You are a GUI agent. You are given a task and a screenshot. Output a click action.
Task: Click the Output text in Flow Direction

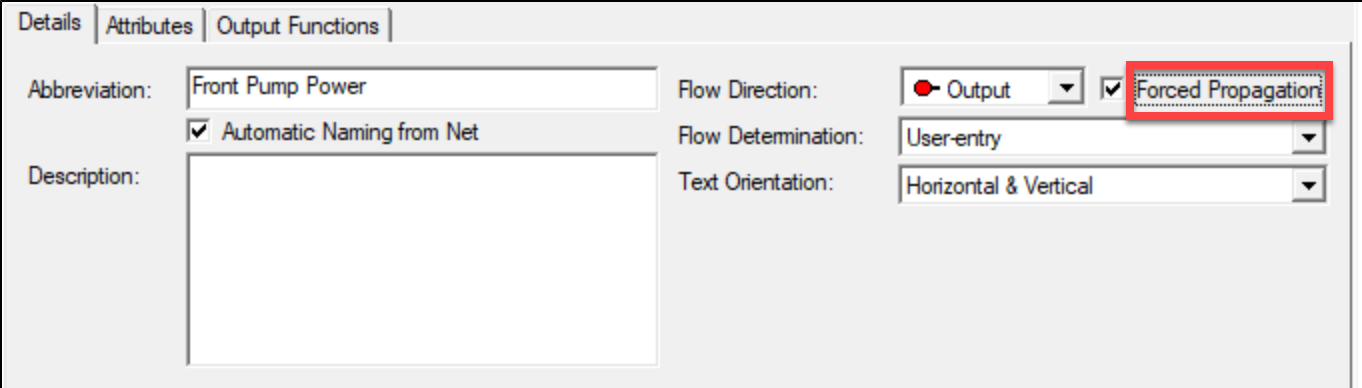(x=979, y=90)
